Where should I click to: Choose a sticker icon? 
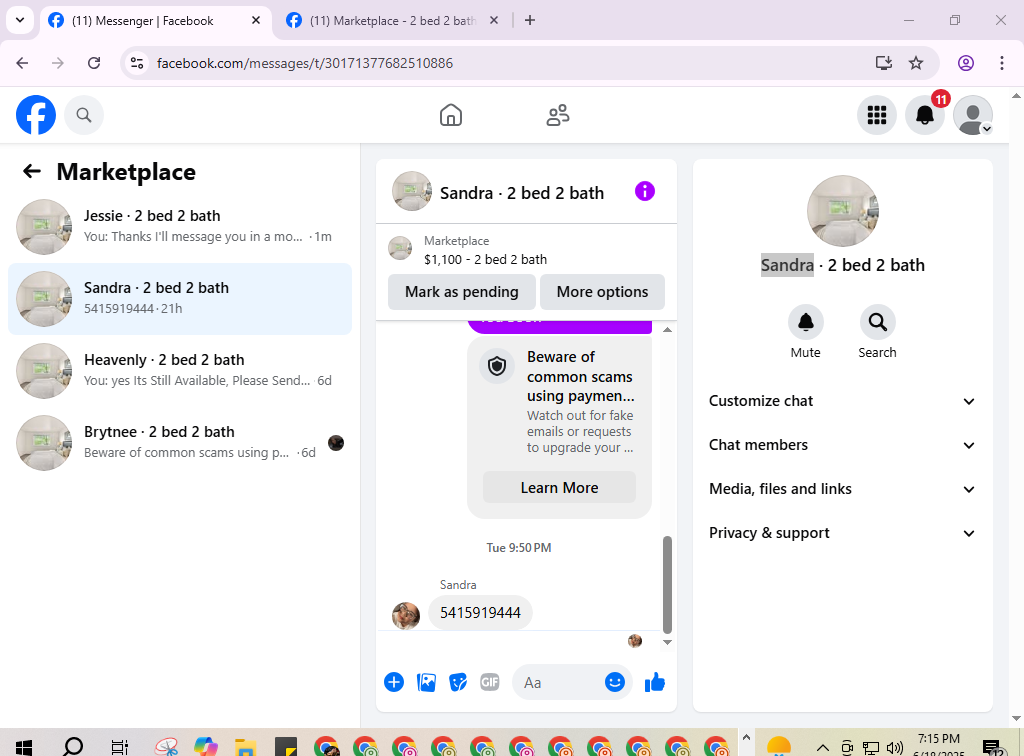[458, 682]
